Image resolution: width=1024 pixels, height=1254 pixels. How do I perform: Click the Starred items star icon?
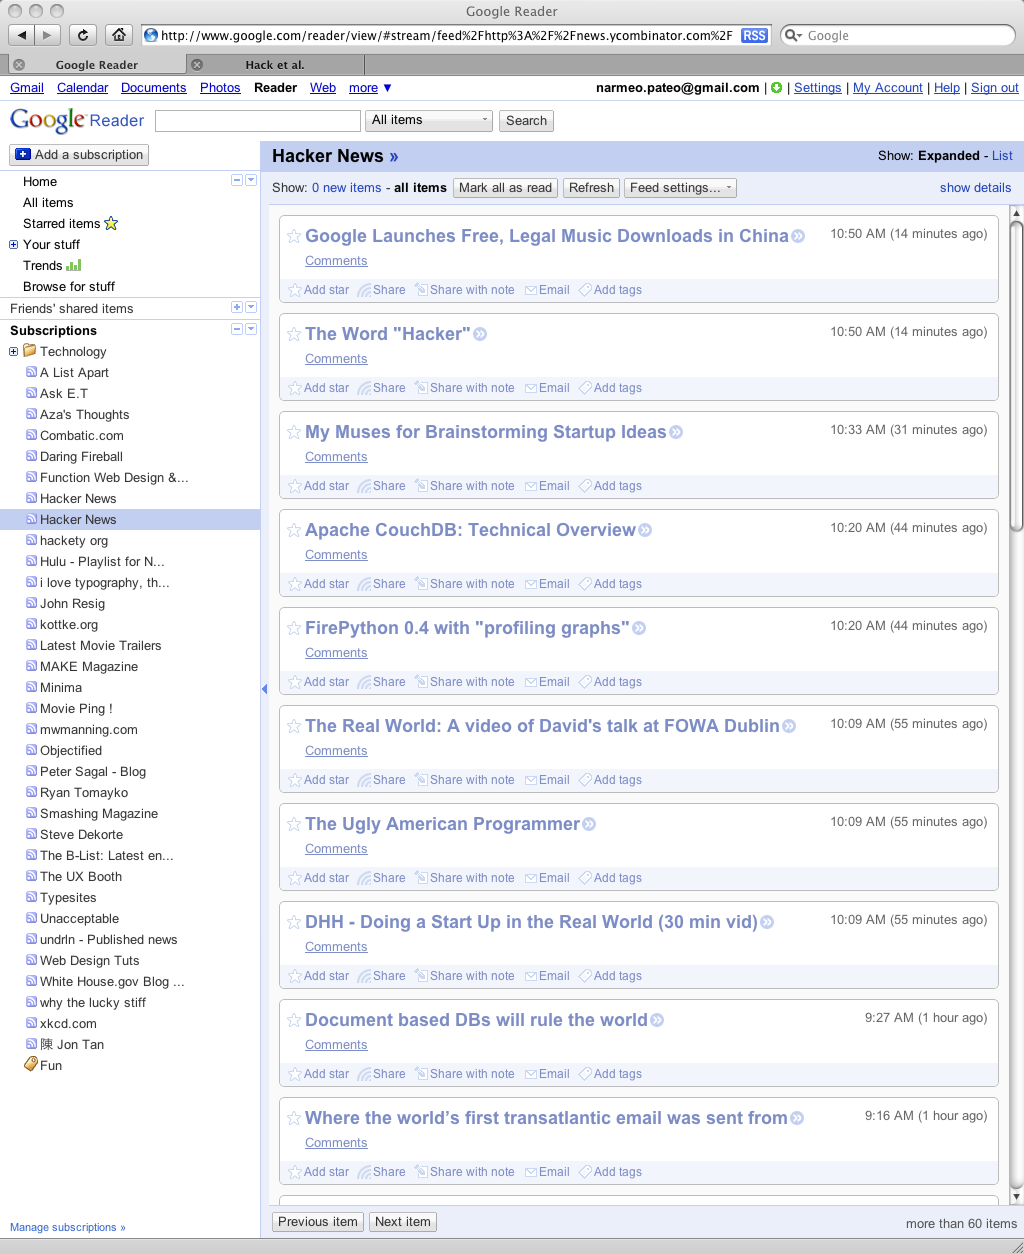[111, 223]
